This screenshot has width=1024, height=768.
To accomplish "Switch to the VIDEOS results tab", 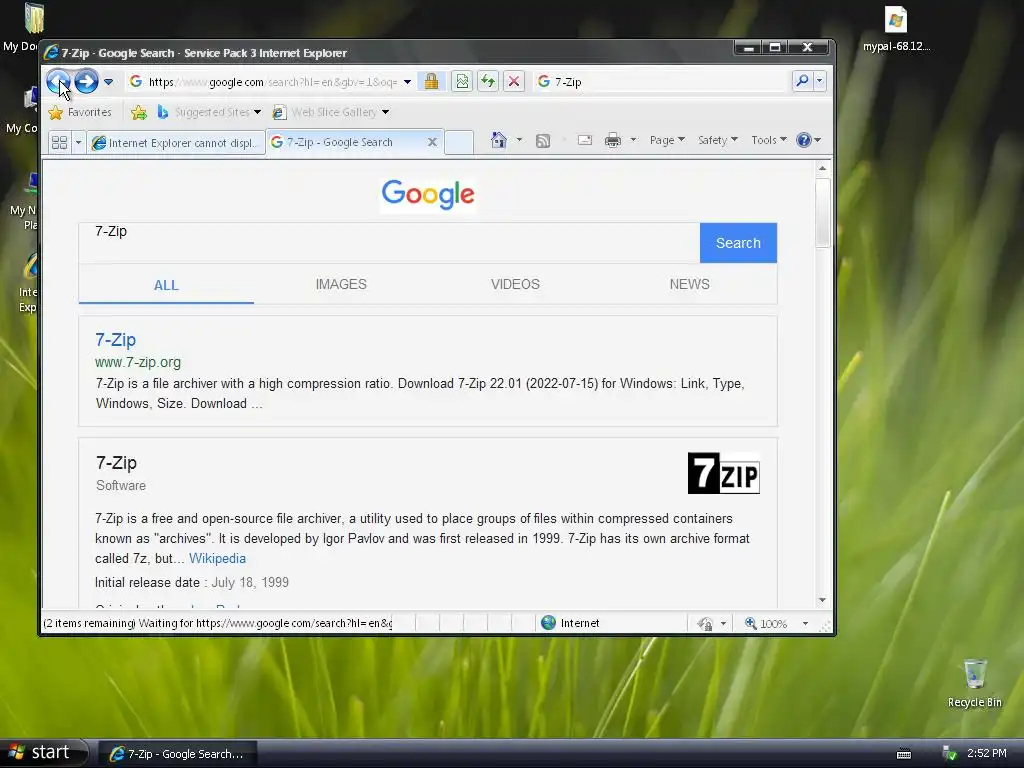I will click(515, 284).
